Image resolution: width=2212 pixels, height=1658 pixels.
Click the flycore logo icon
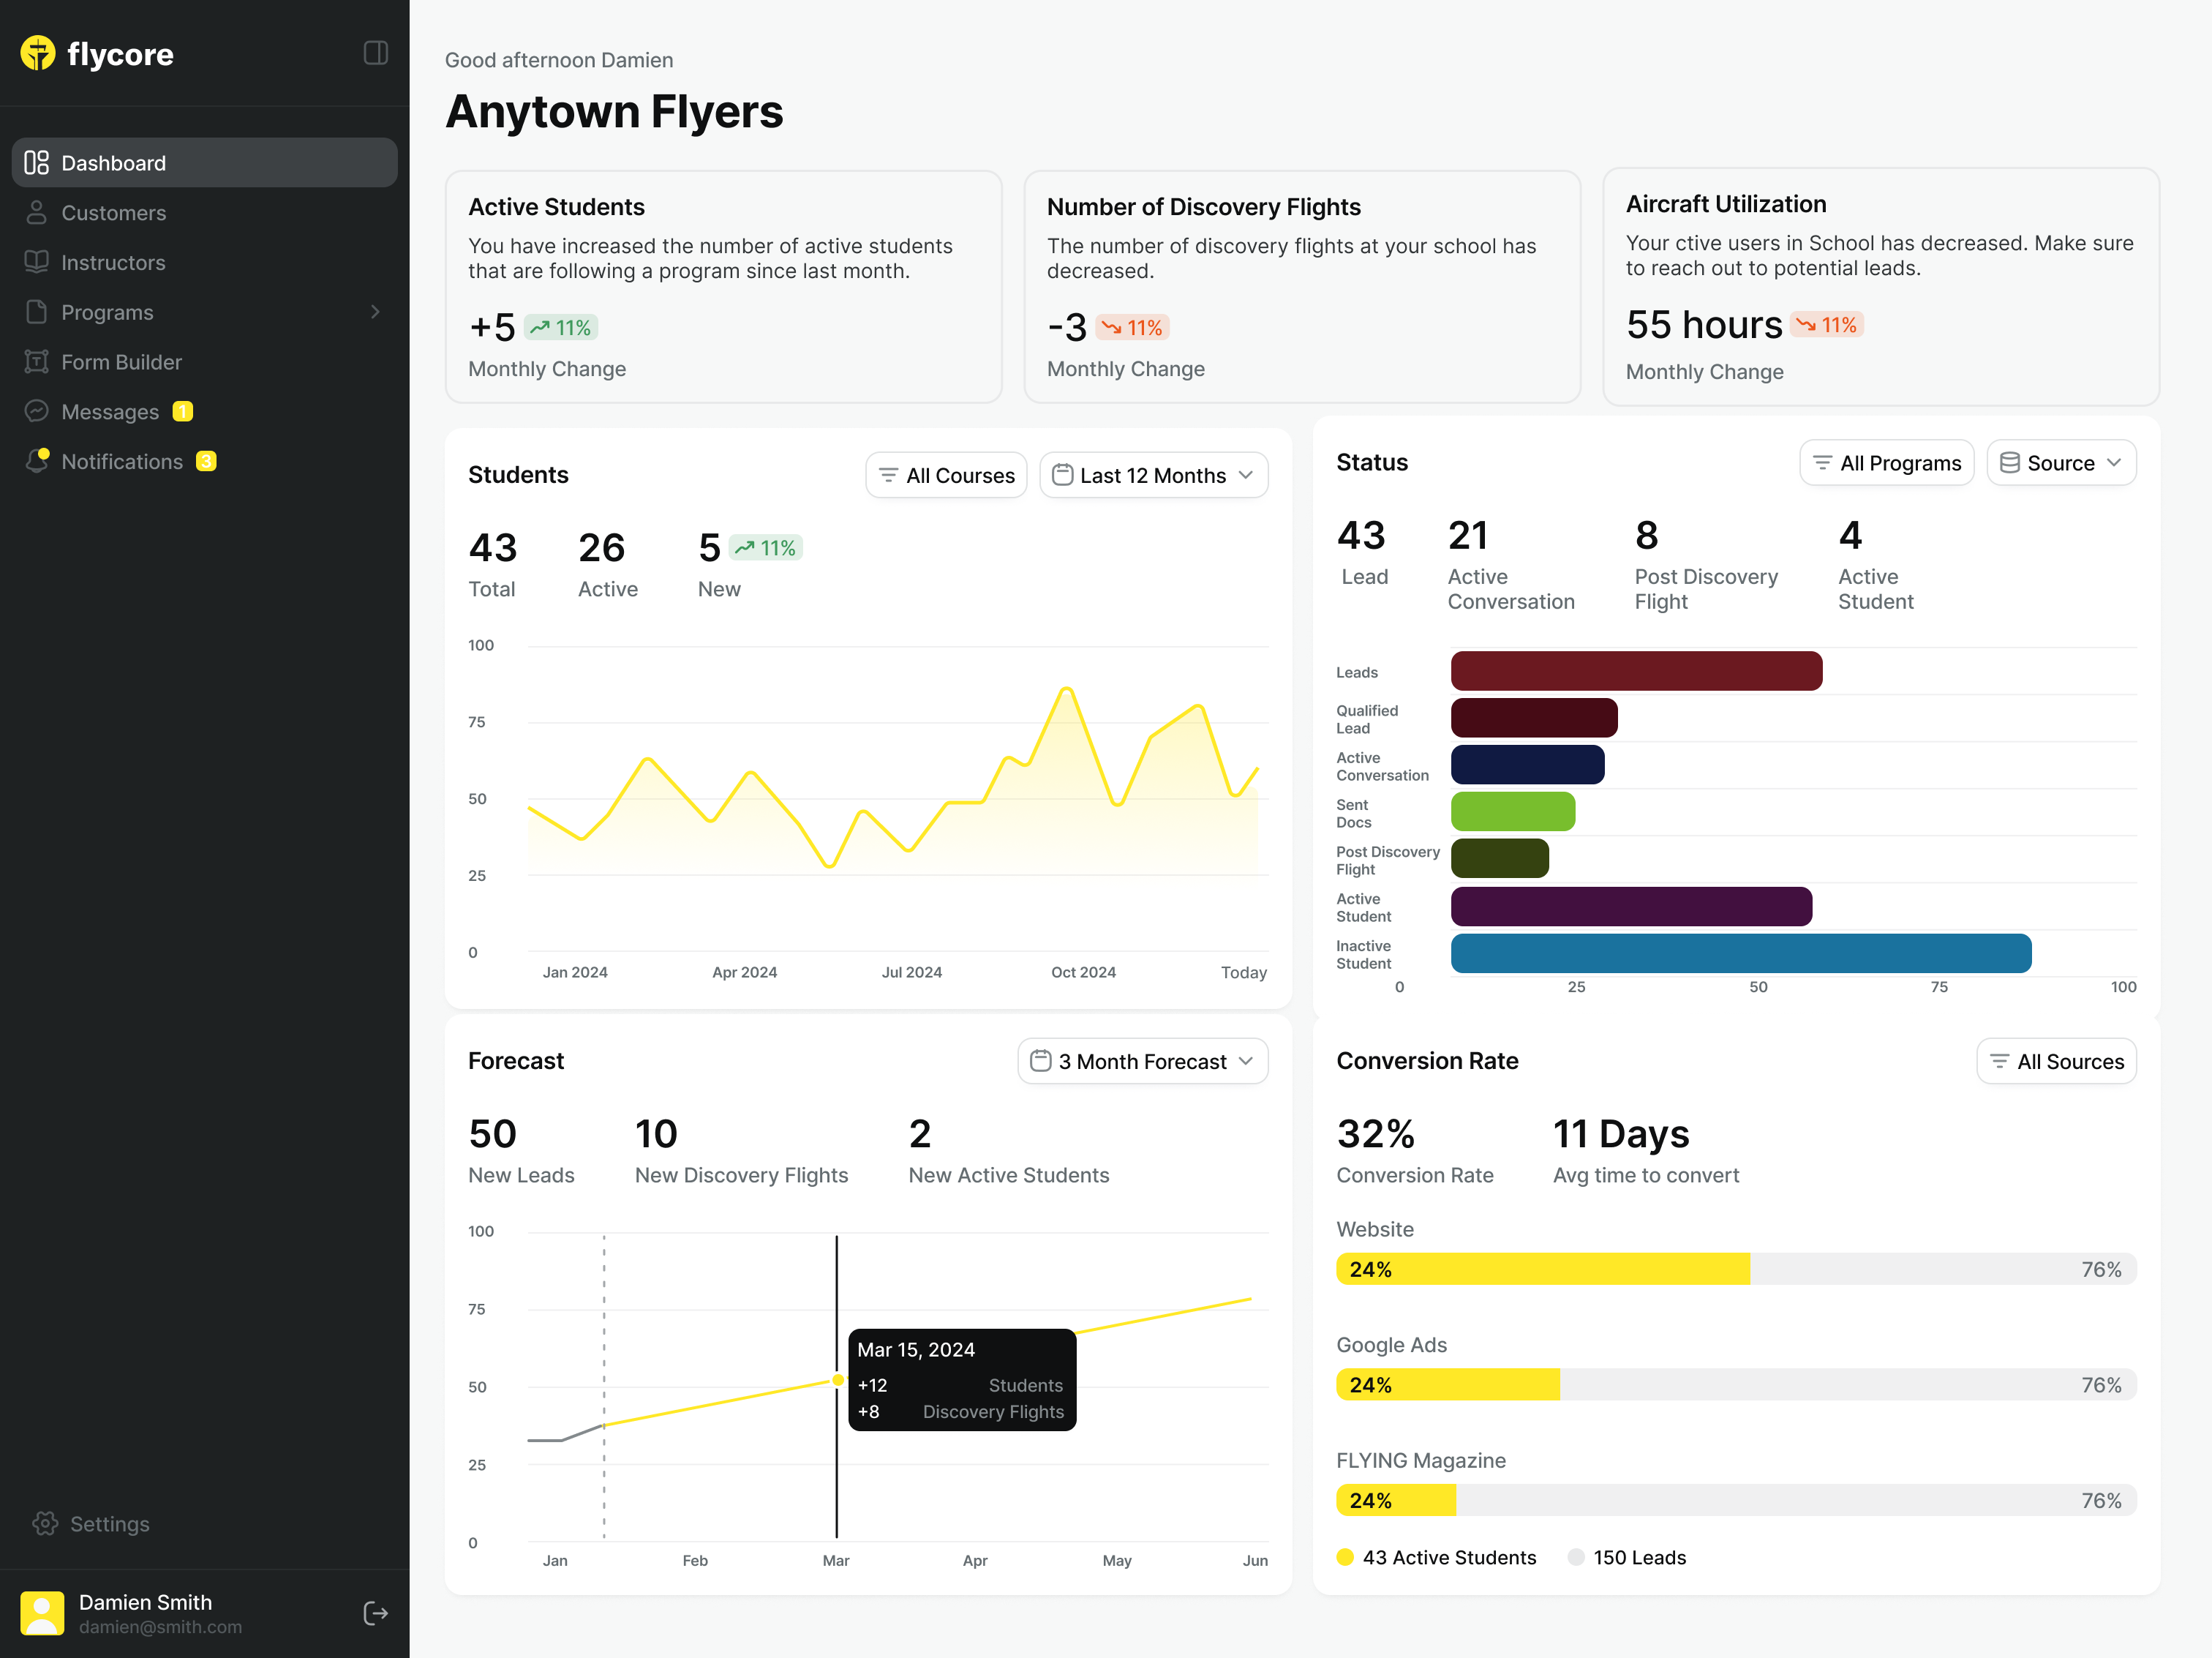tap(38, 53)
